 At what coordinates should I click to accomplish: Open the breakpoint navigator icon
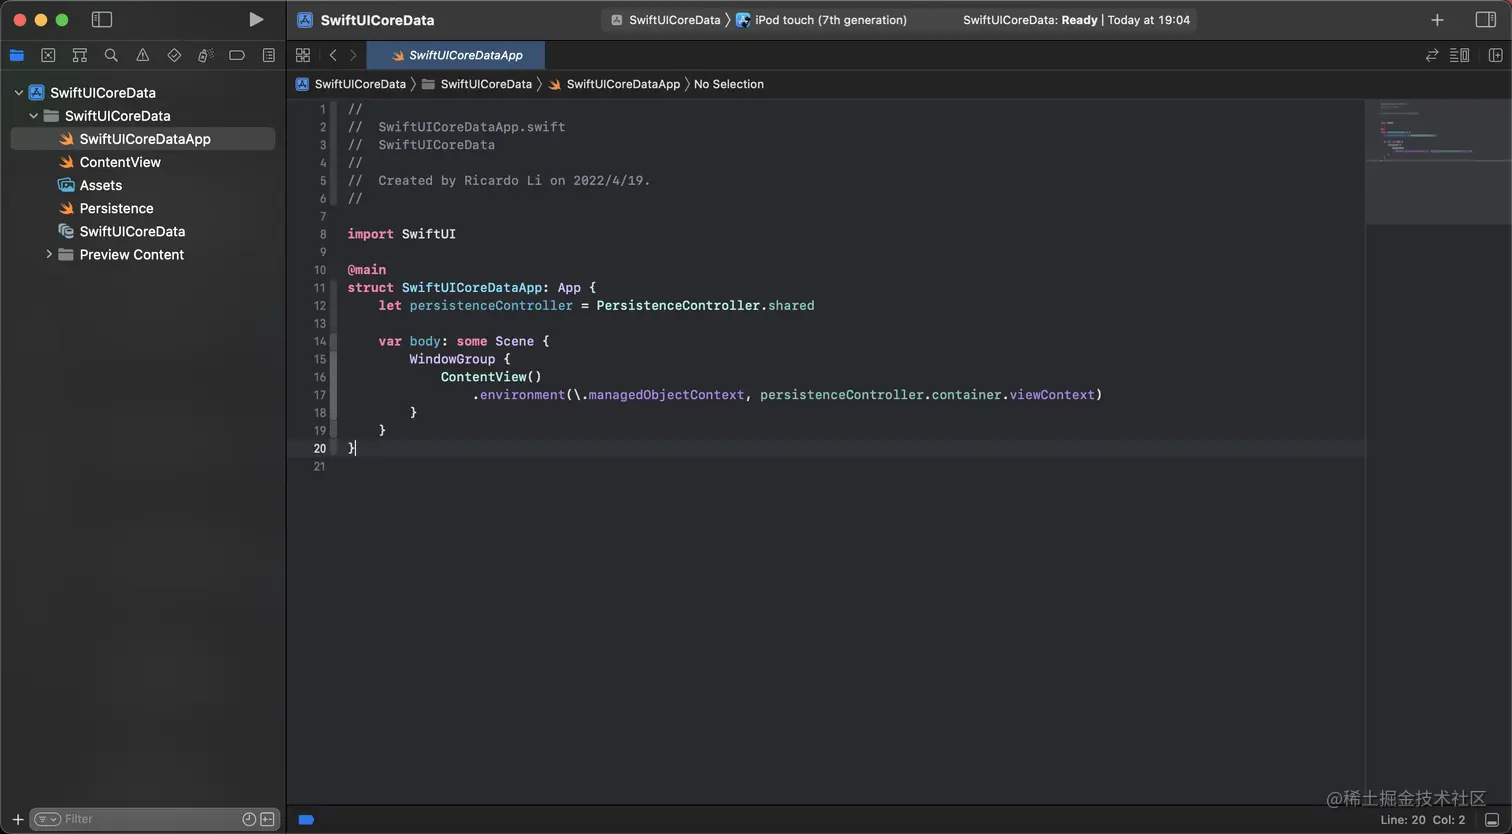click(237, 55)
